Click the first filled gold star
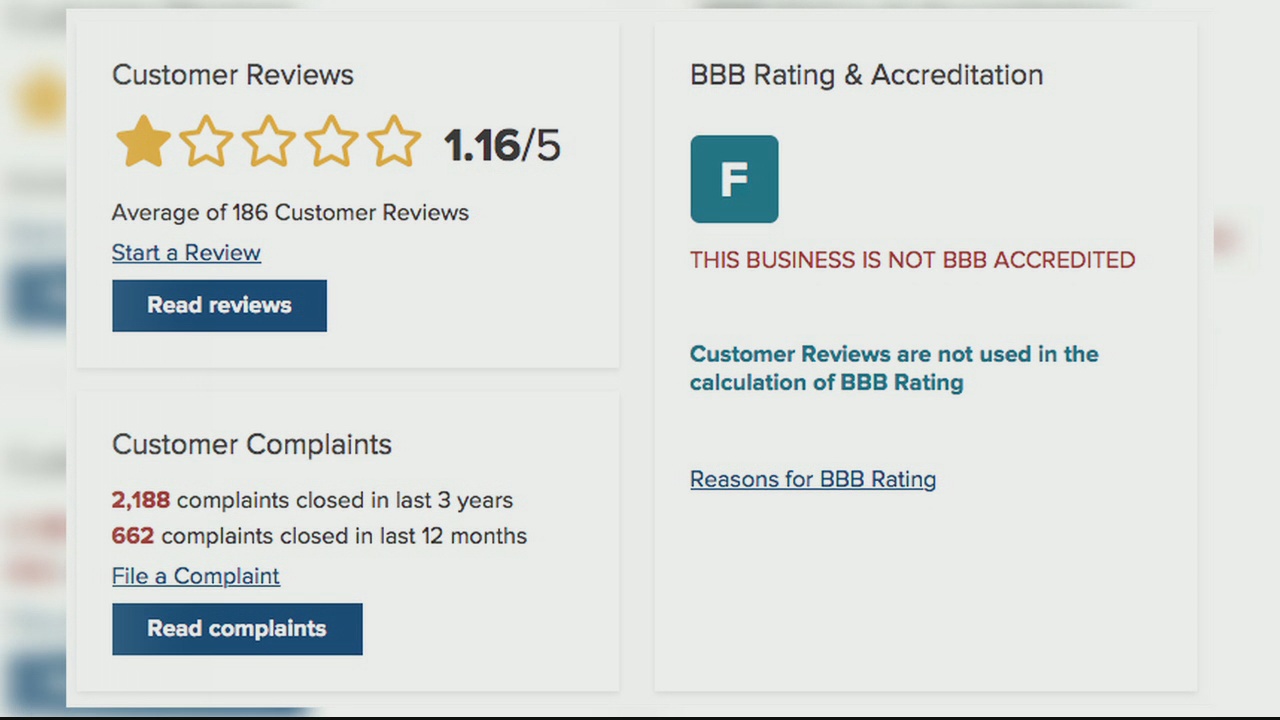This screenshot has height=720, width=1280. (x=143, y=142)
